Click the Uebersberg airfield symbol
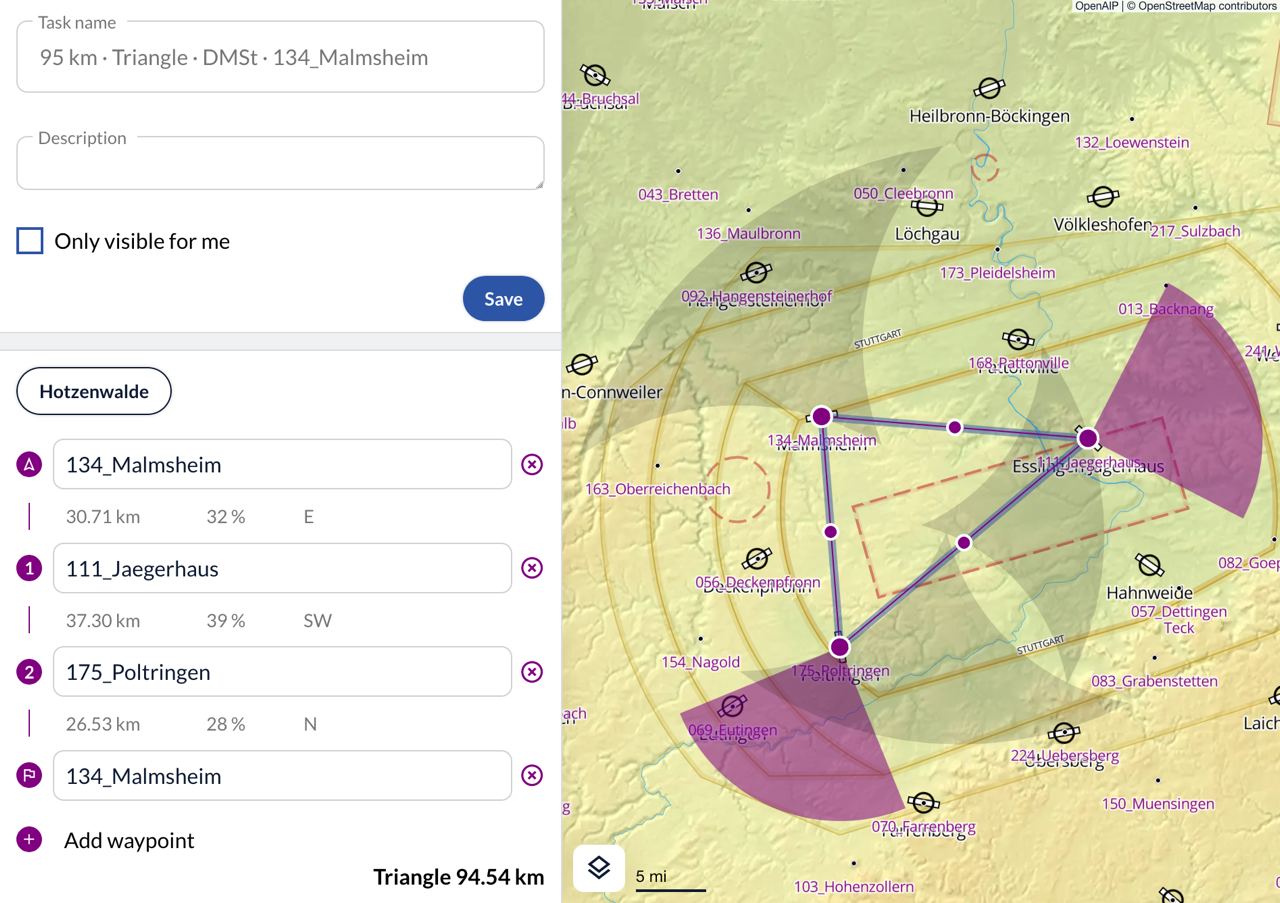The height and width of the screenshot is (903, 1280). click(x=1064, y=733)
